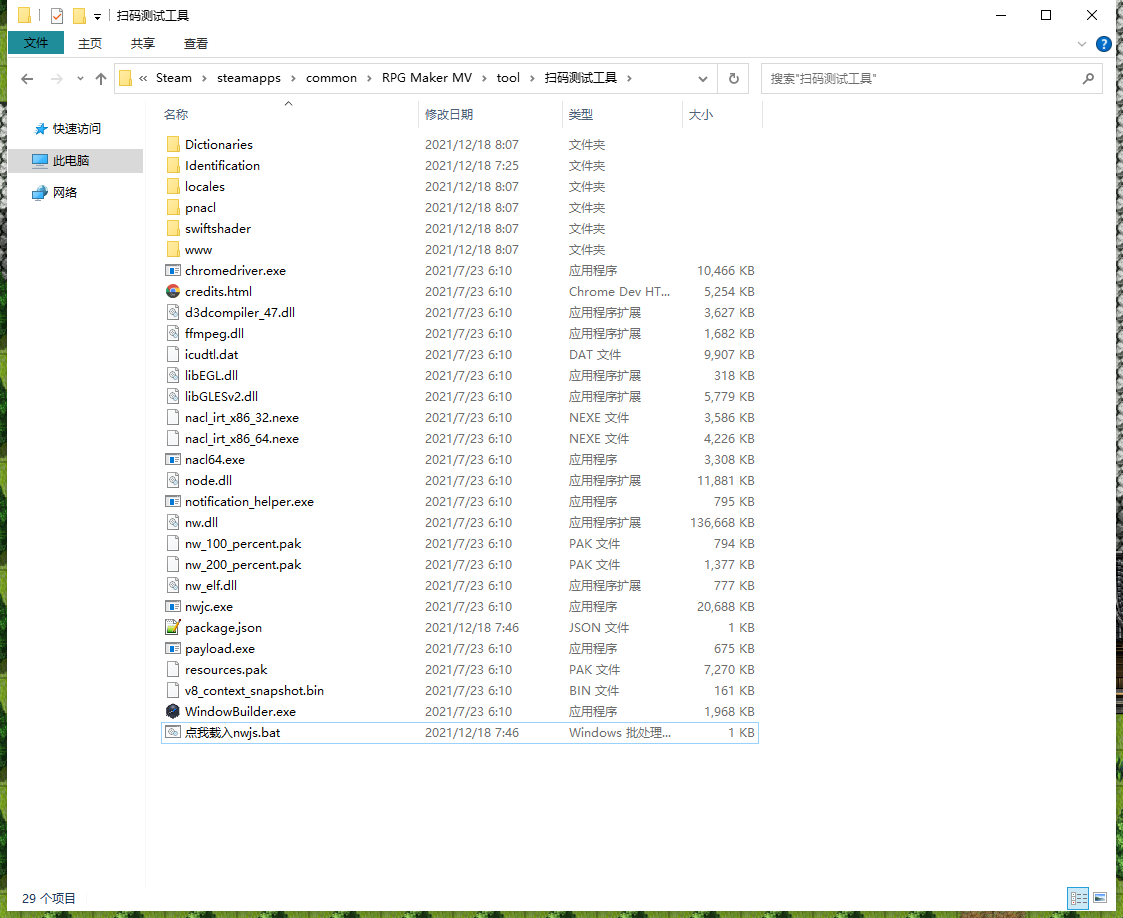Click the nwjc.exe application icon
Screen dimensions: 1123x918
[x=173, y=607]
